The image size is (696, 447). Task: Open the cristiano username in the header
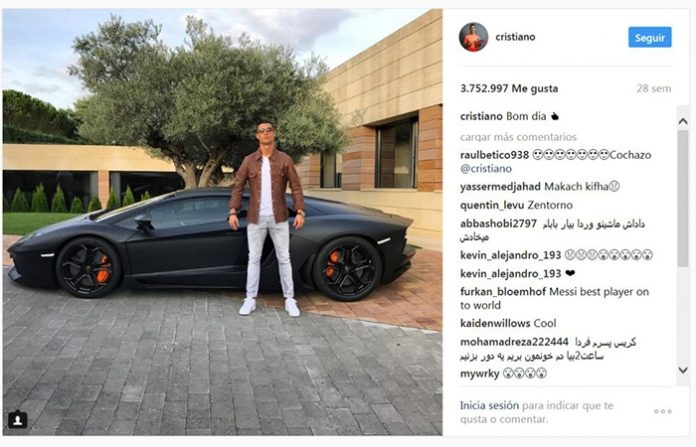515,37
